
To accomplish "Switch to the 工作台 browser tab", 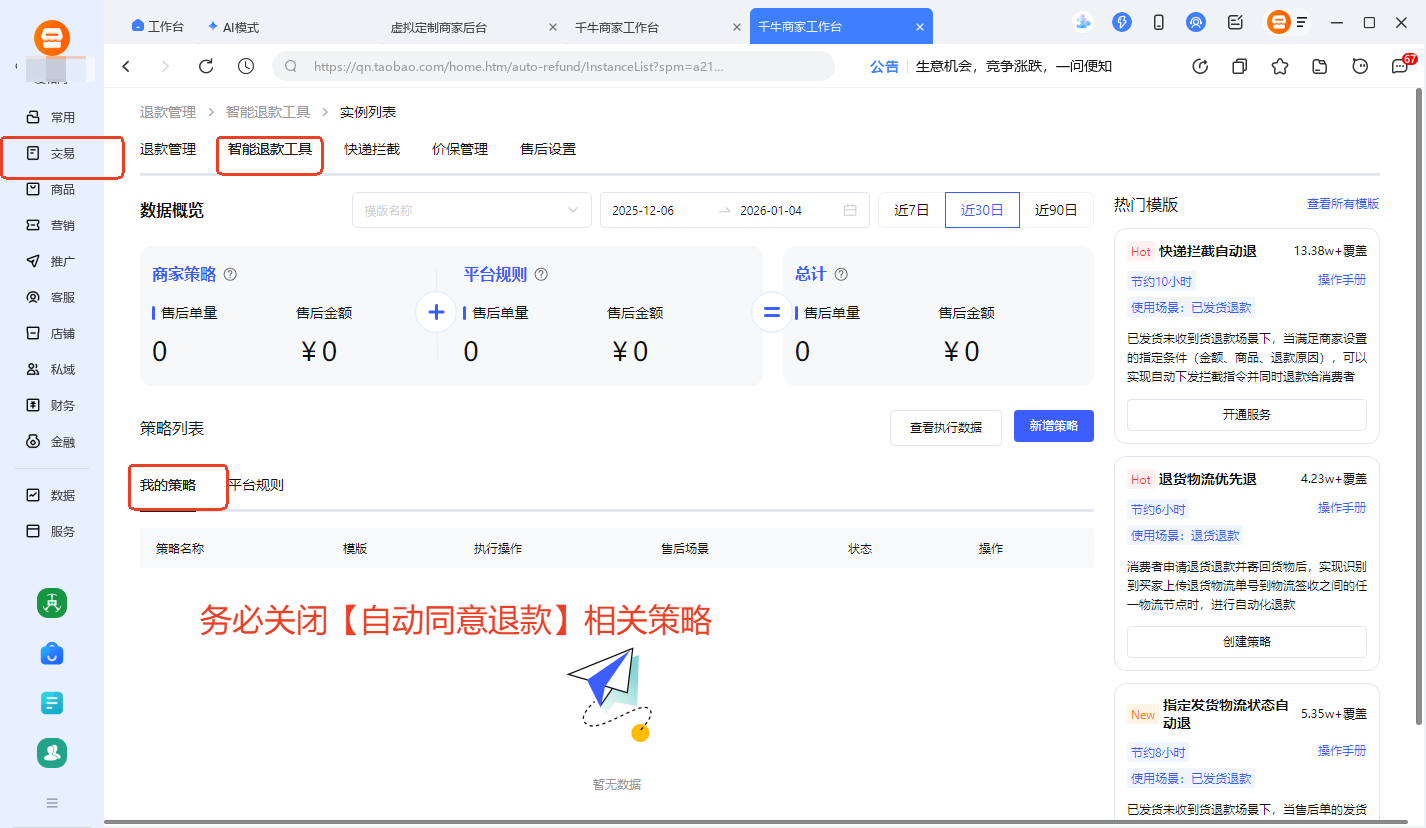I will pos(158,27).
